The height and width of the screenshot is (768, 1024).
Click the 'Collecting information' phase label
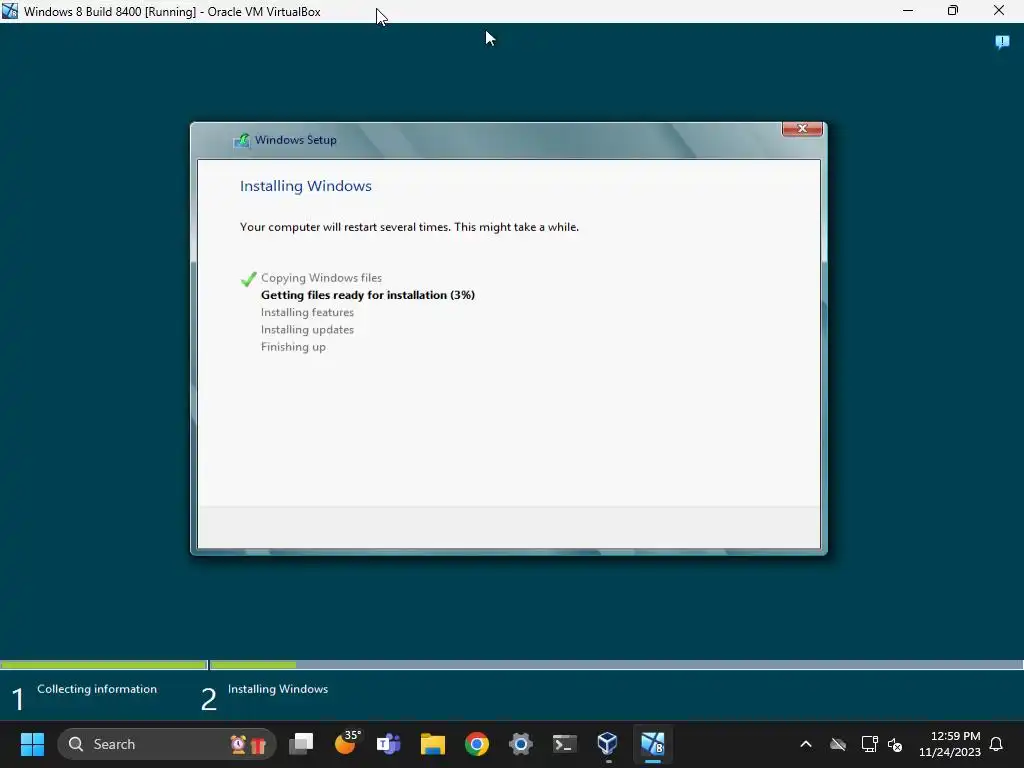[97, 689]
